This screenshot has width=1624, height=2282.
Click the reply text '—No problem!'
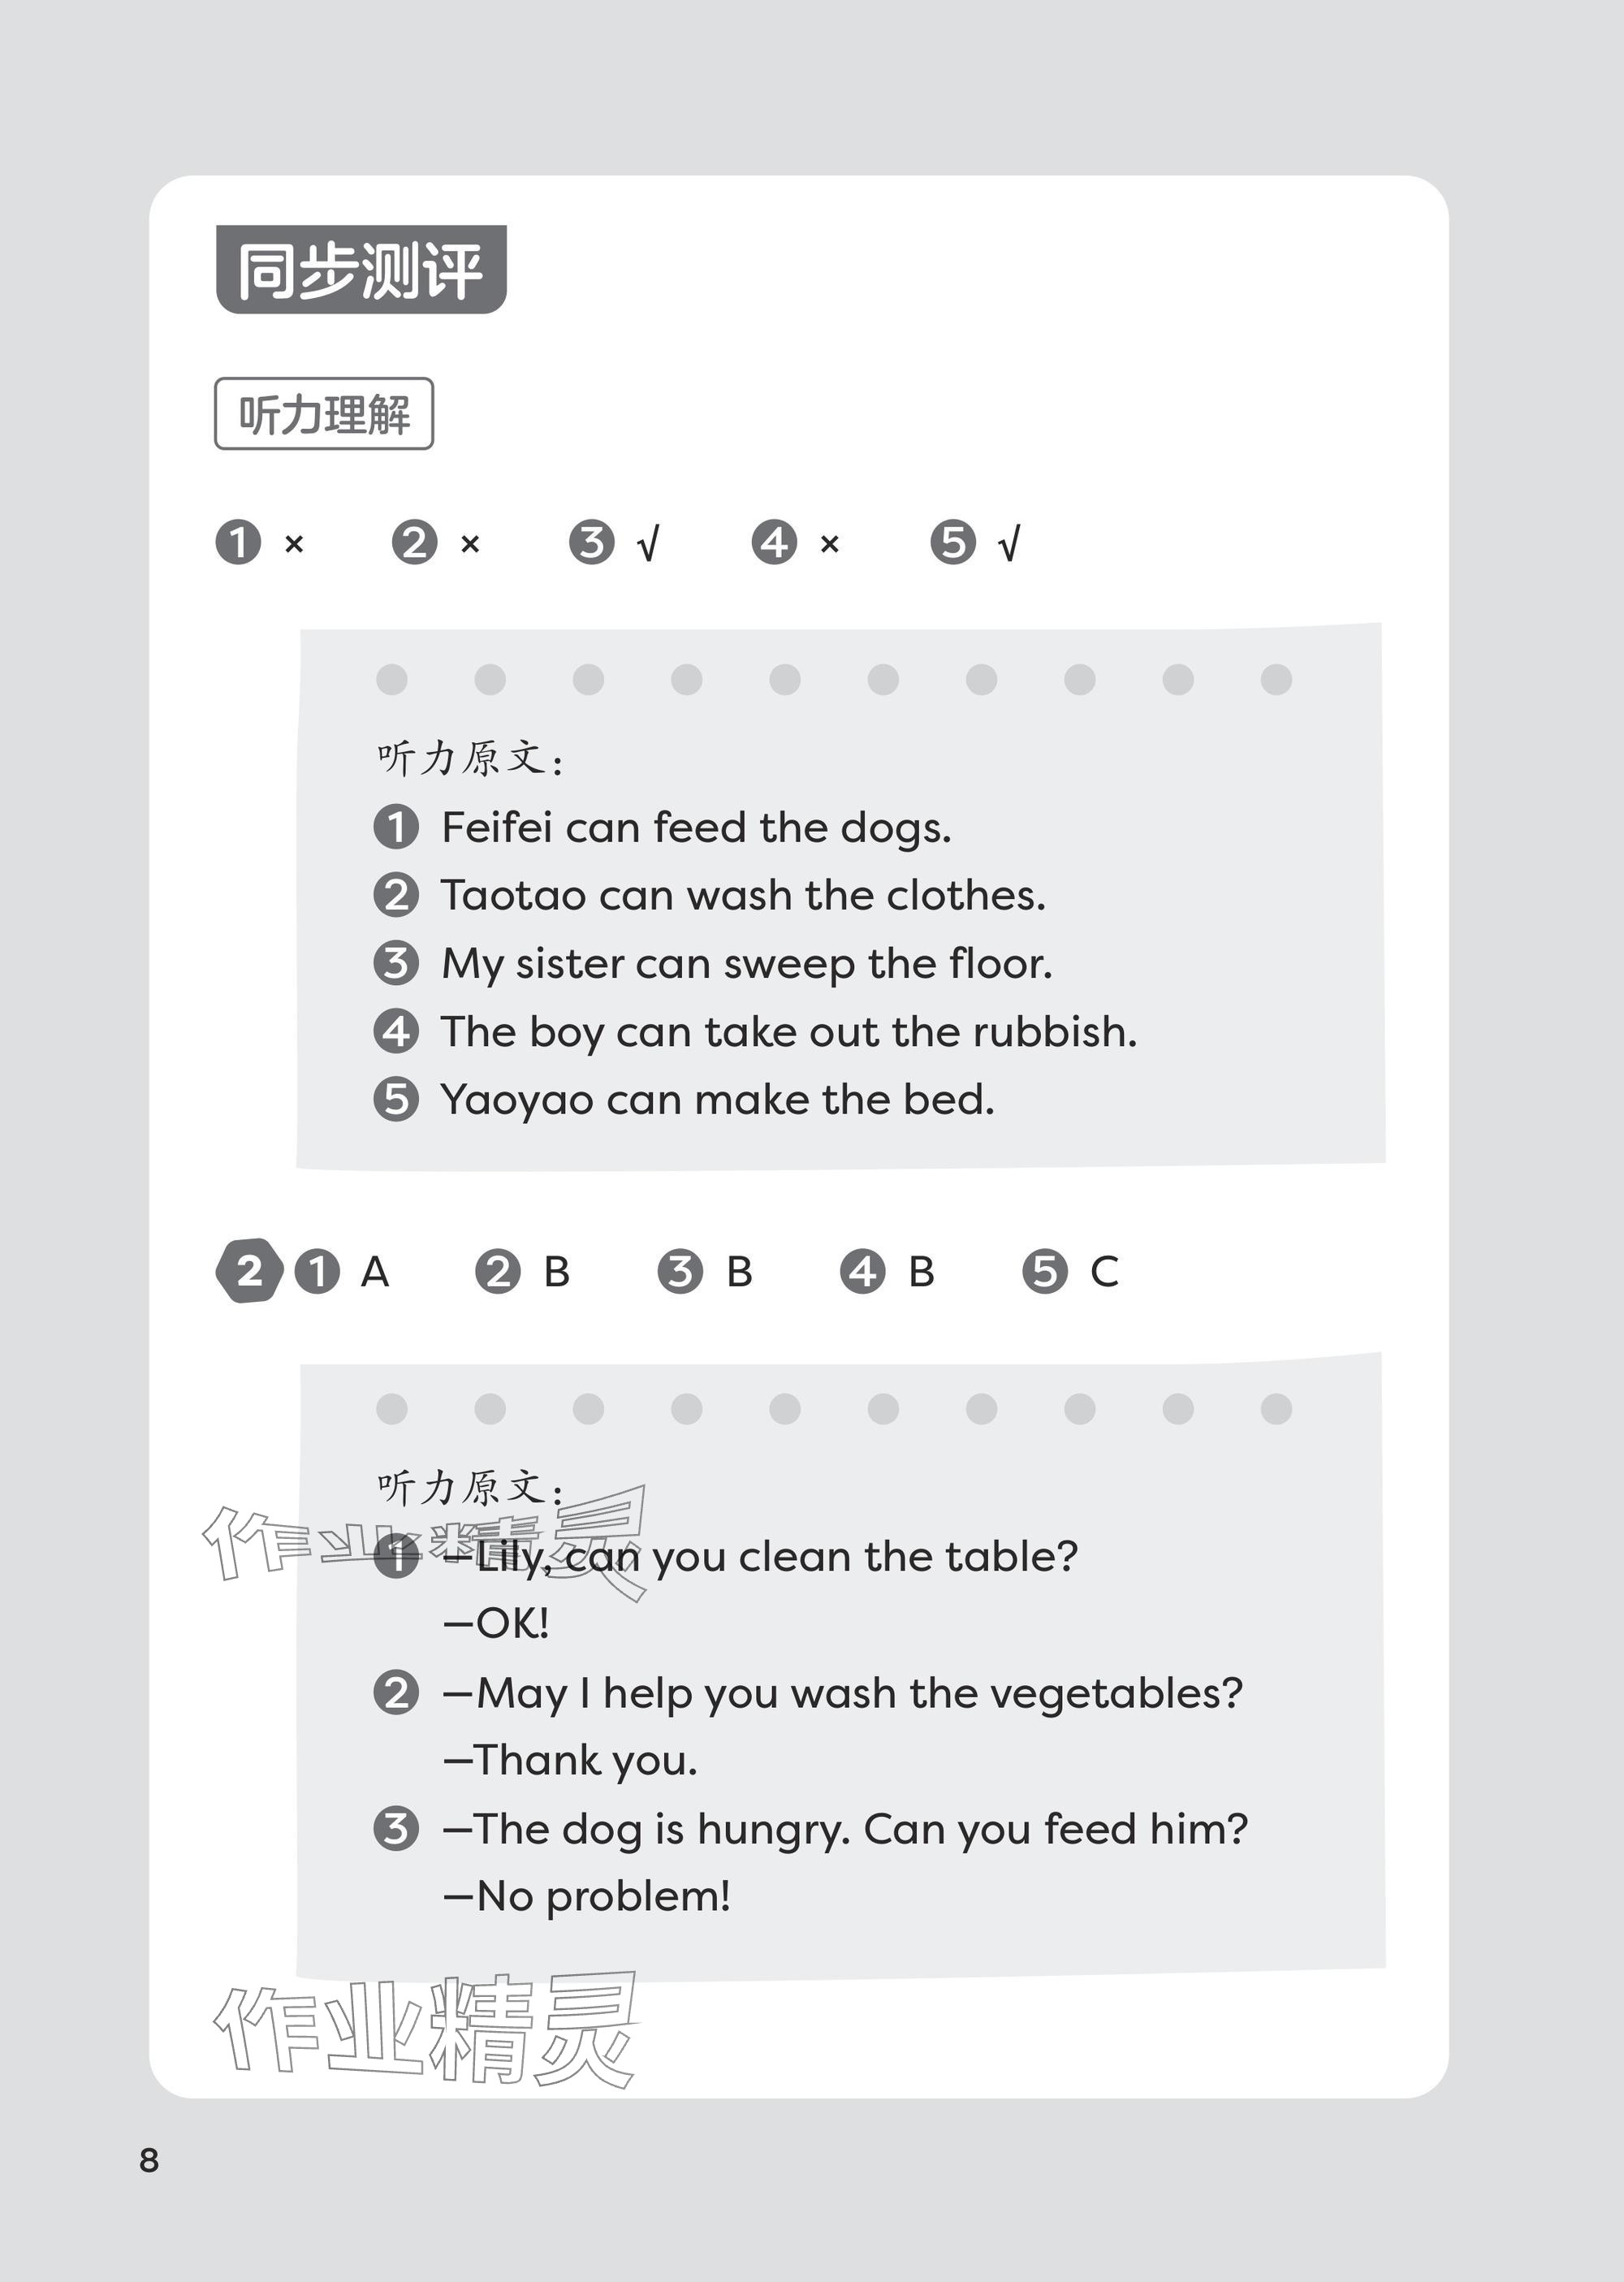click(587, 1896)
